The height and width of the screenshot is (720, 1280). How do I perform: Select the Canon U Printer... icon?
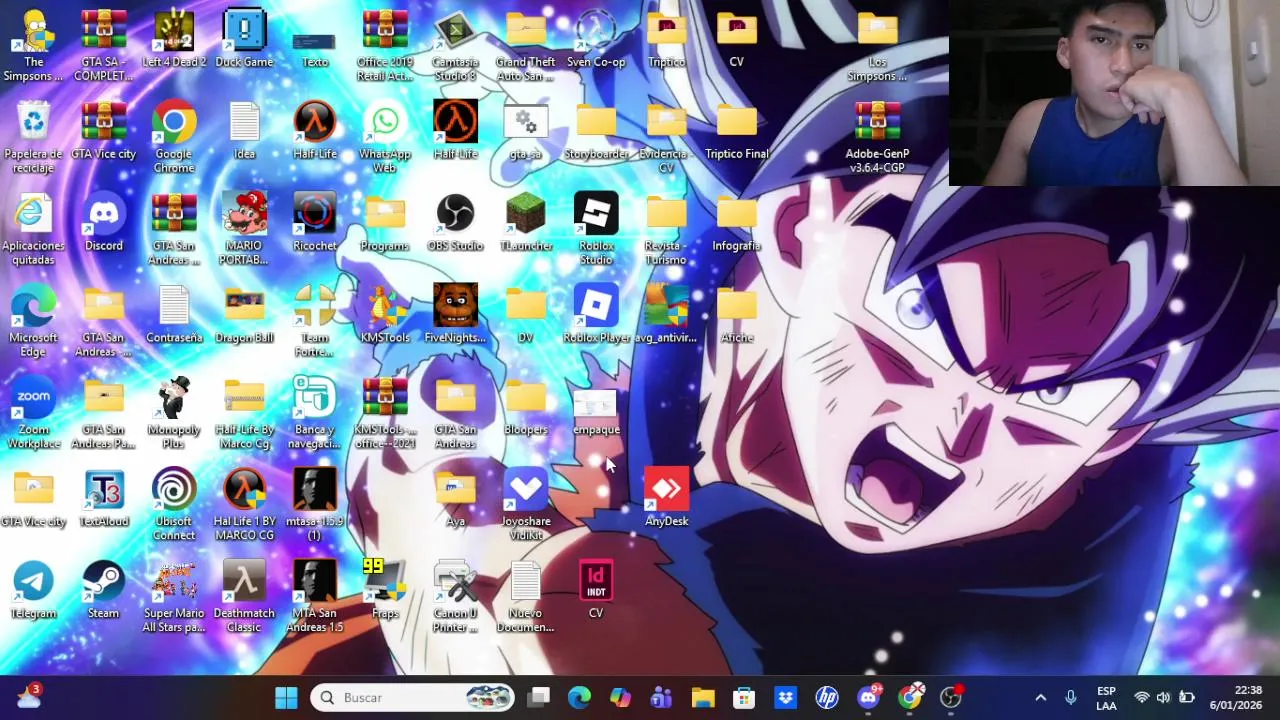pyautogui.click(x=455, y=598)
